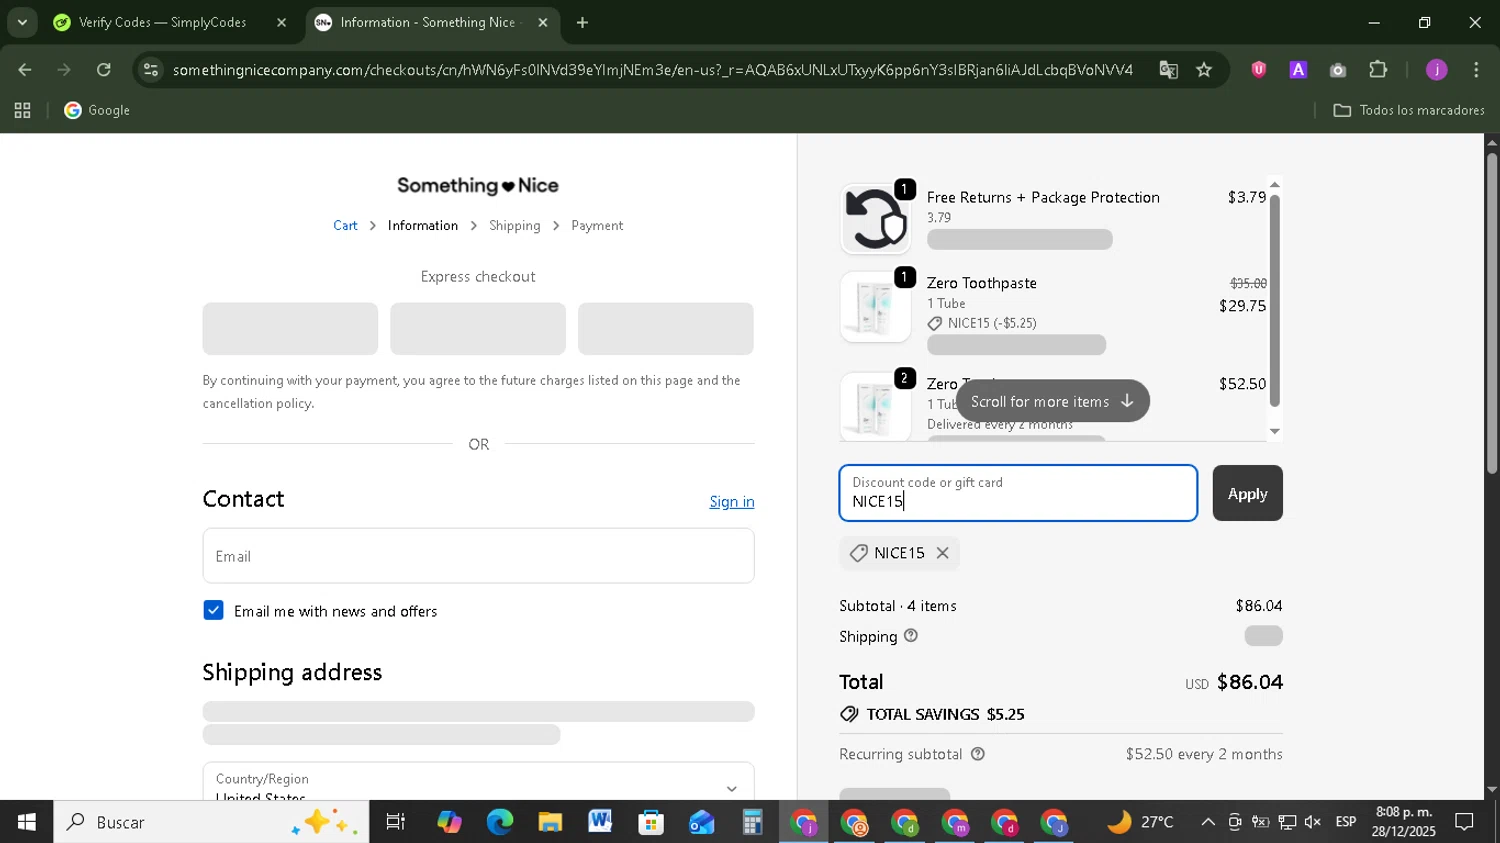Uncheck Email me with news and offers
Viewport: 1500px width, 843px height.
pos(213,611)
